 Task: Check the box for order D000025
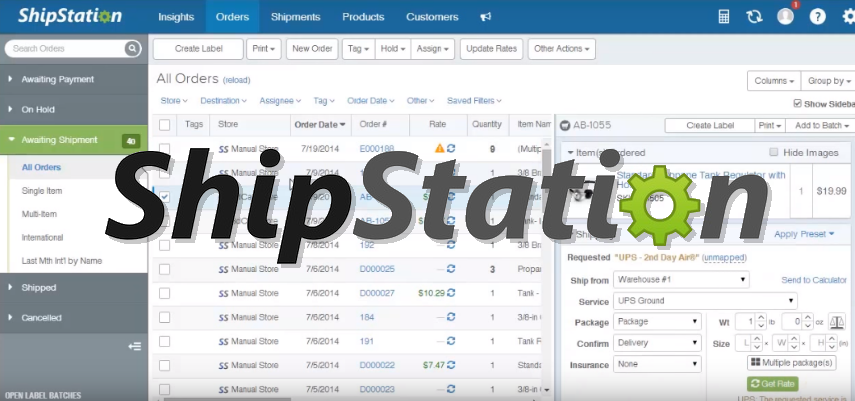[164, 269]
